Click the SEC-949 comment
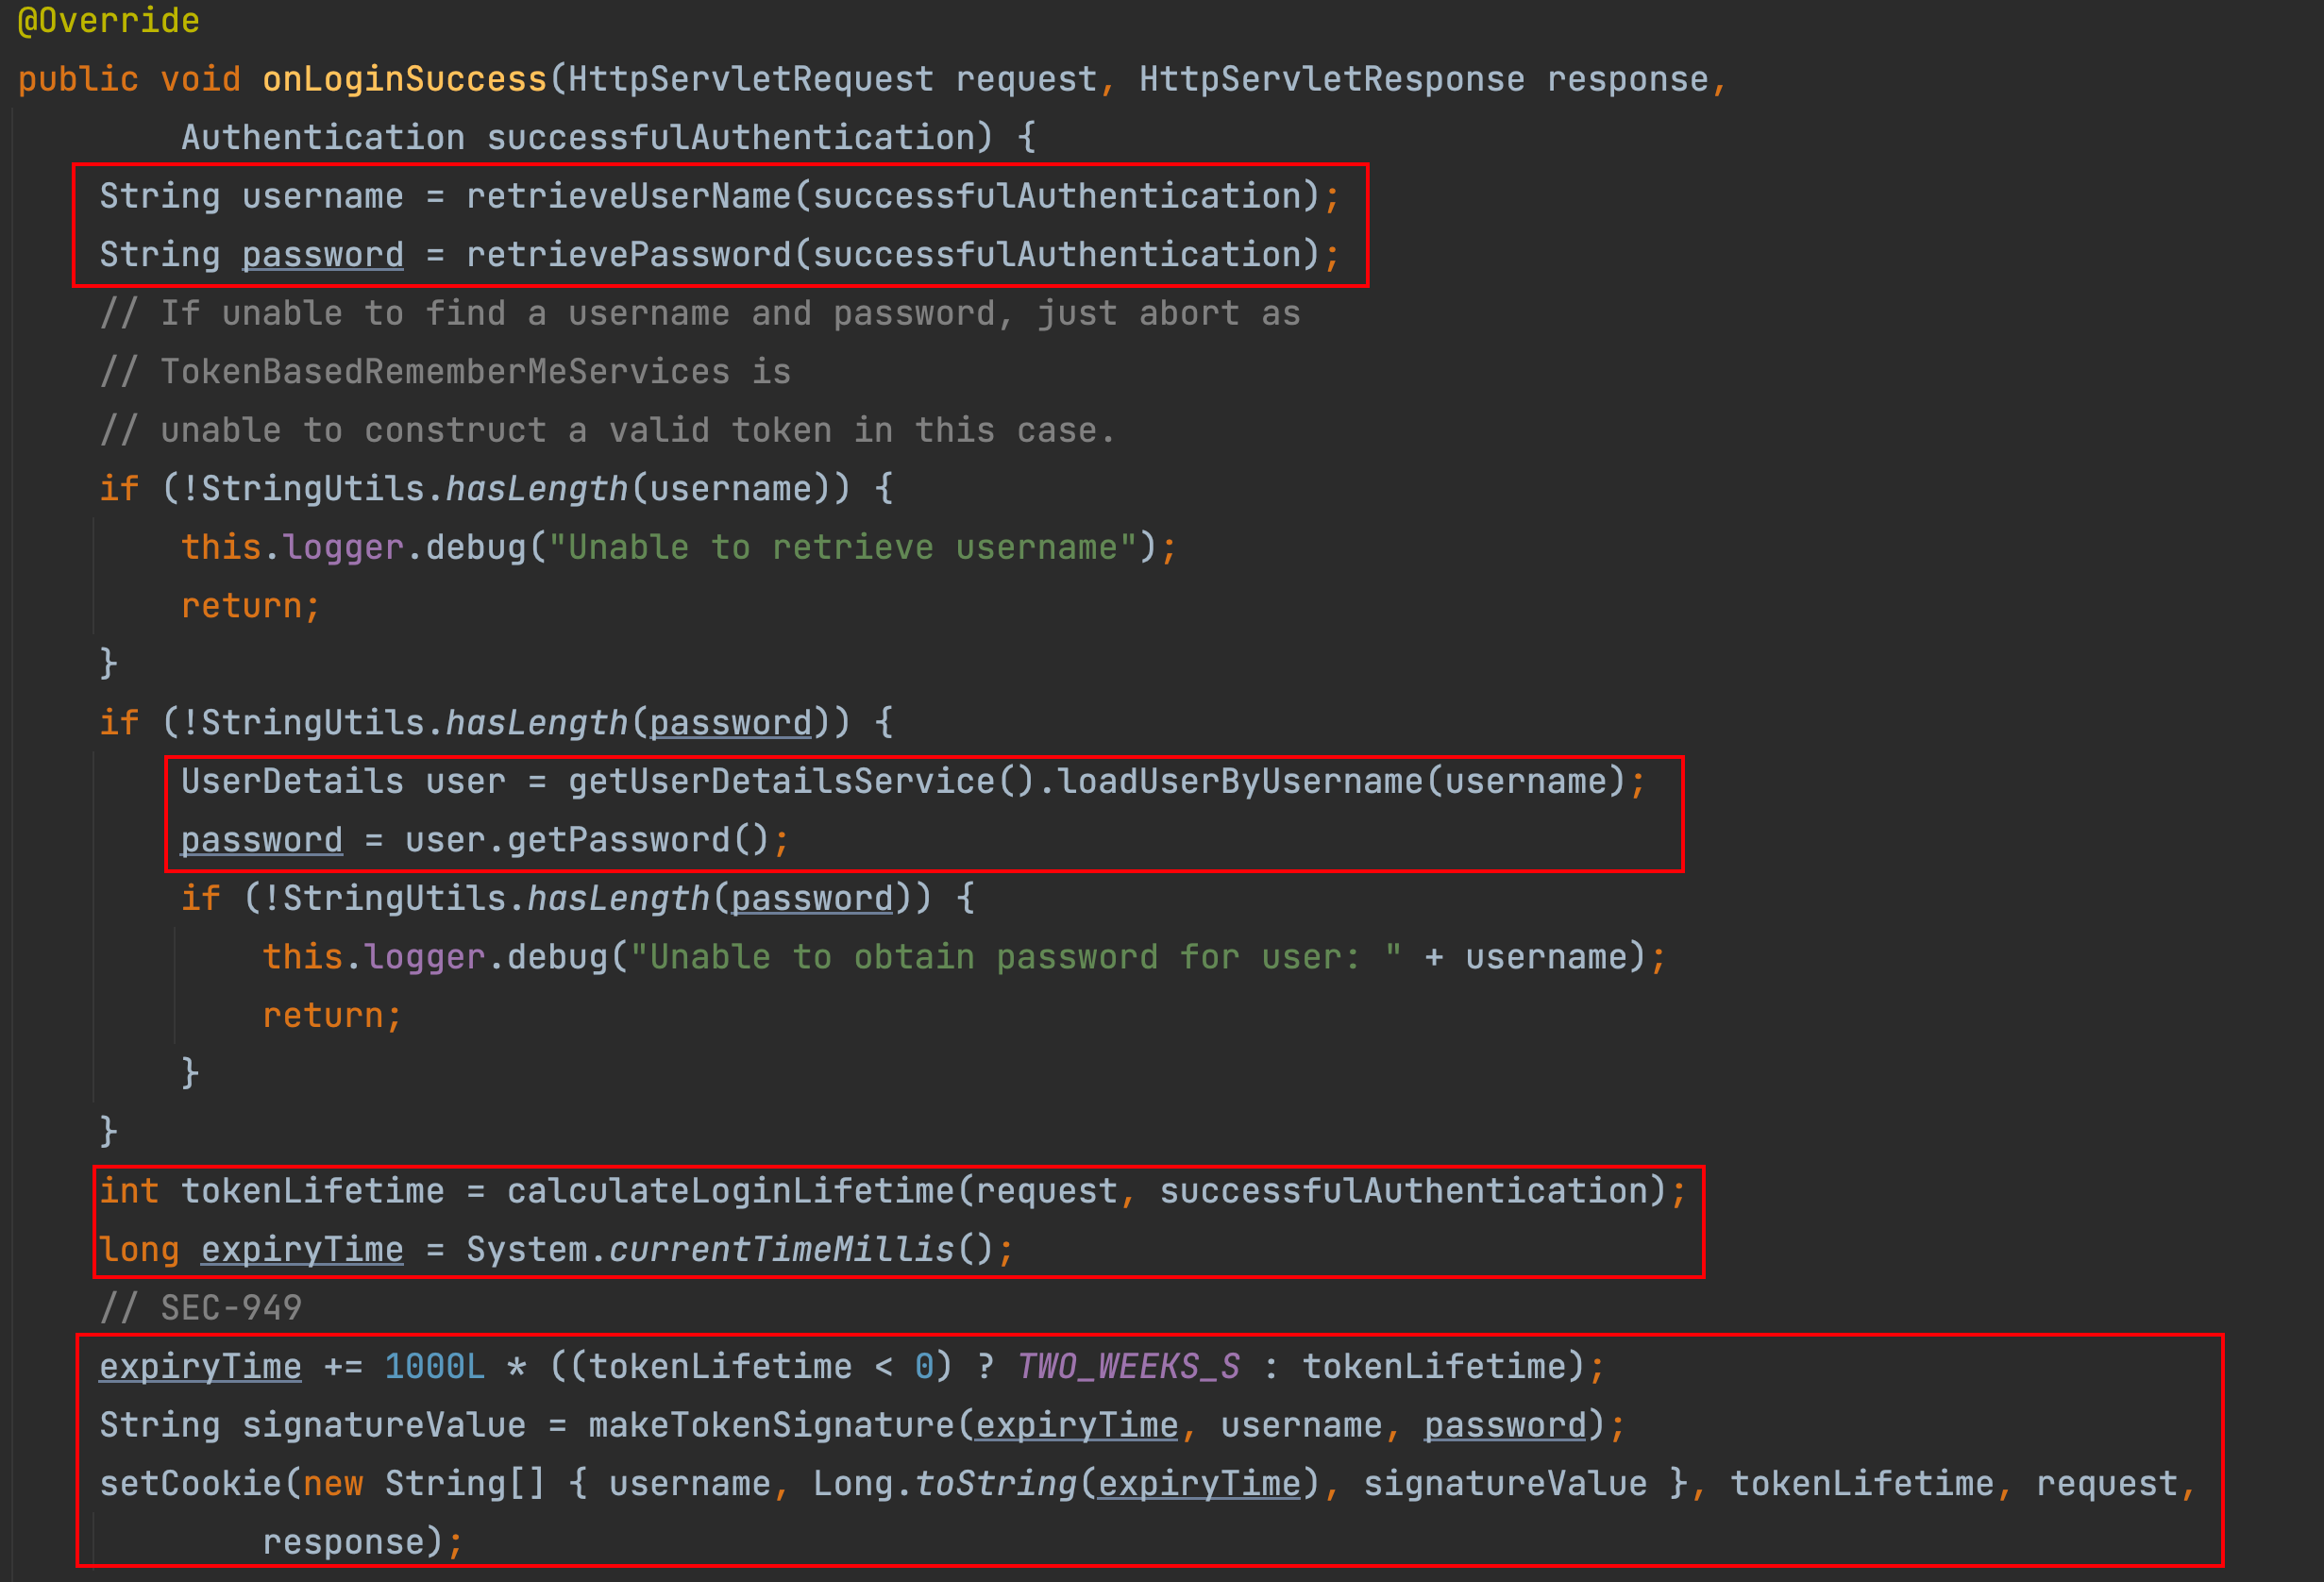The height and width of the screenshot is (1582, 2324). coord(201,1308)
